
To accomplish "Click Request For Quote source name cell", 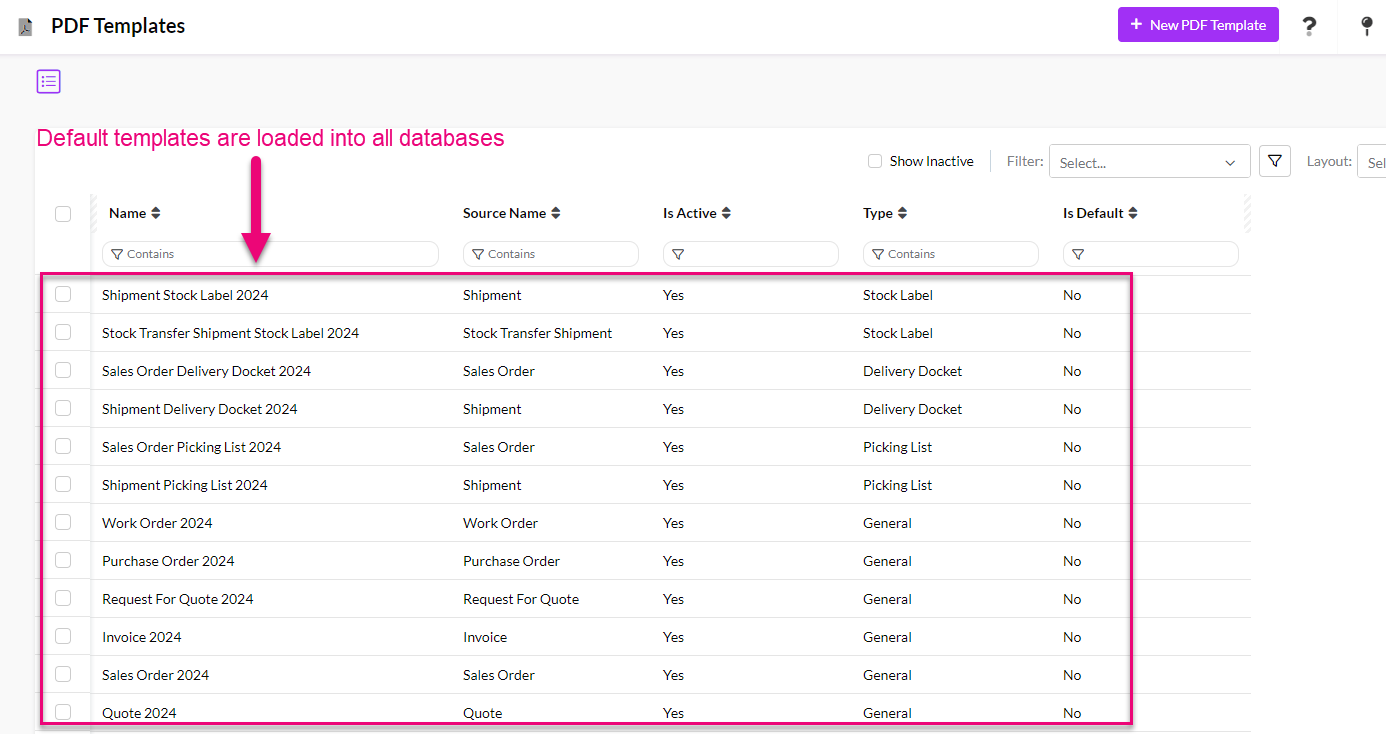I will (521, 599).
